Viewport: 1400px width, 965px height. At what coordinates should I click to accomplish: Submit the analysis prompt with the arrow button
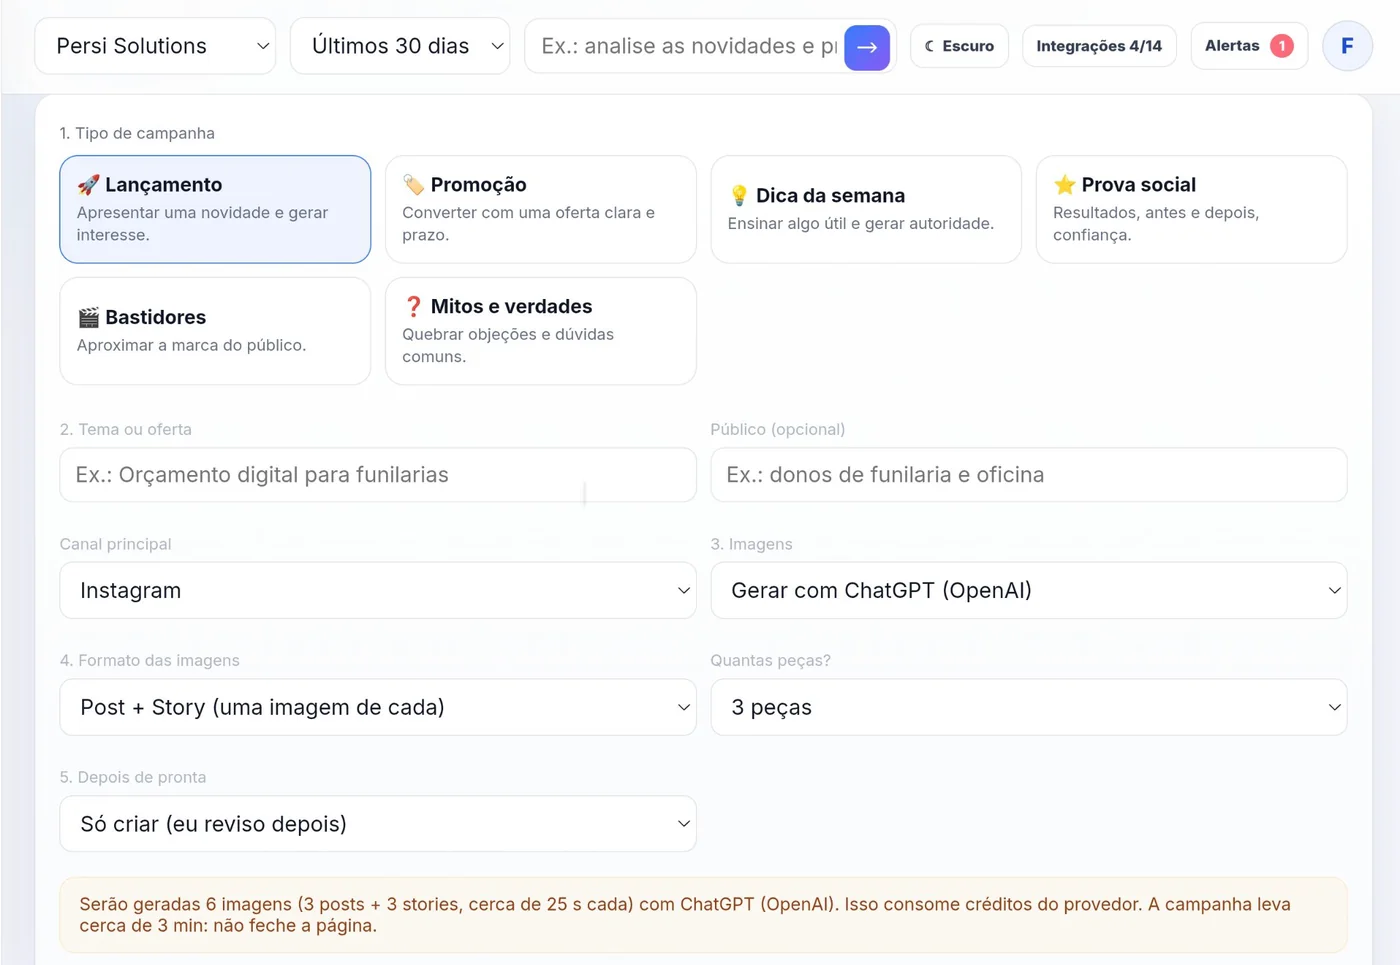[867, 47]
